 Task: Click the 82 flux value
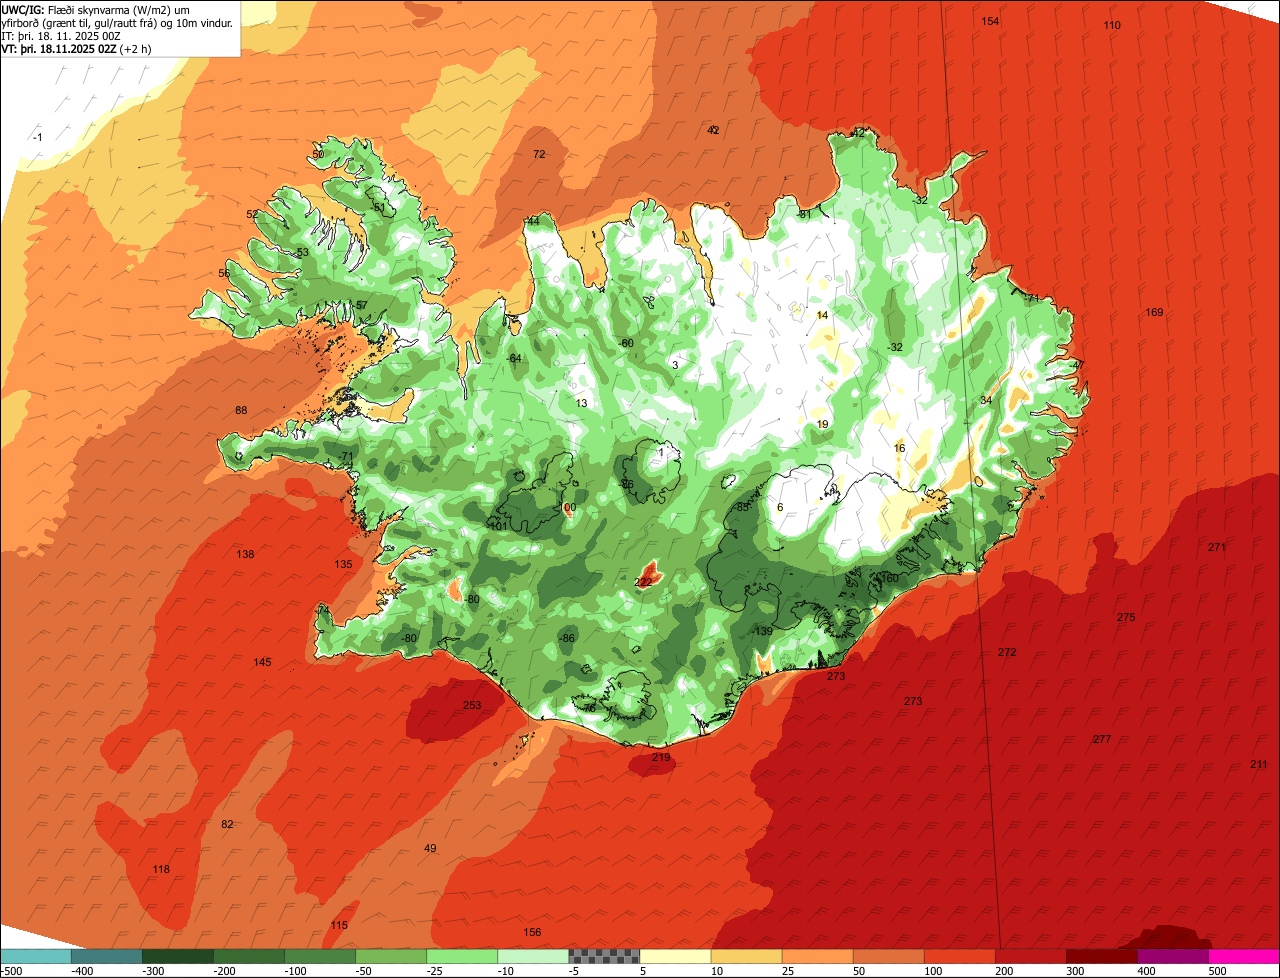coord(227,824)
